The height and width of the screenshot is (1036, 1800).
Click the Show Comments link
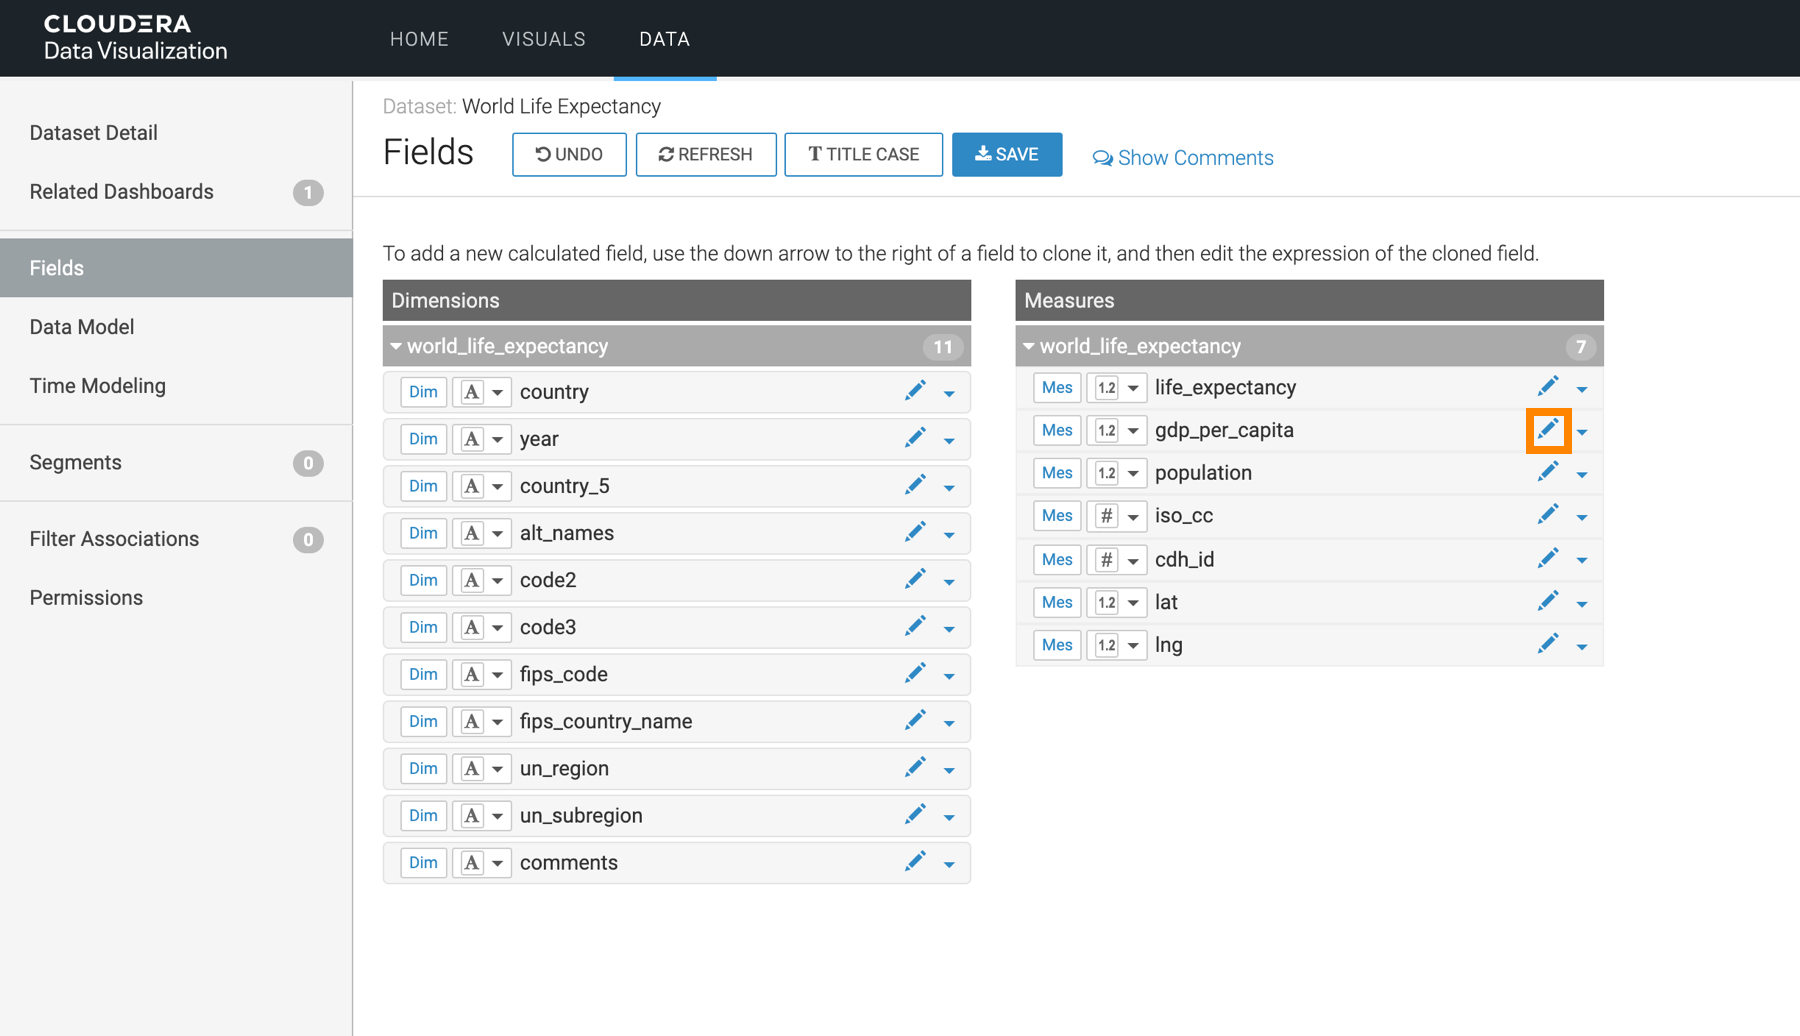1183,158
